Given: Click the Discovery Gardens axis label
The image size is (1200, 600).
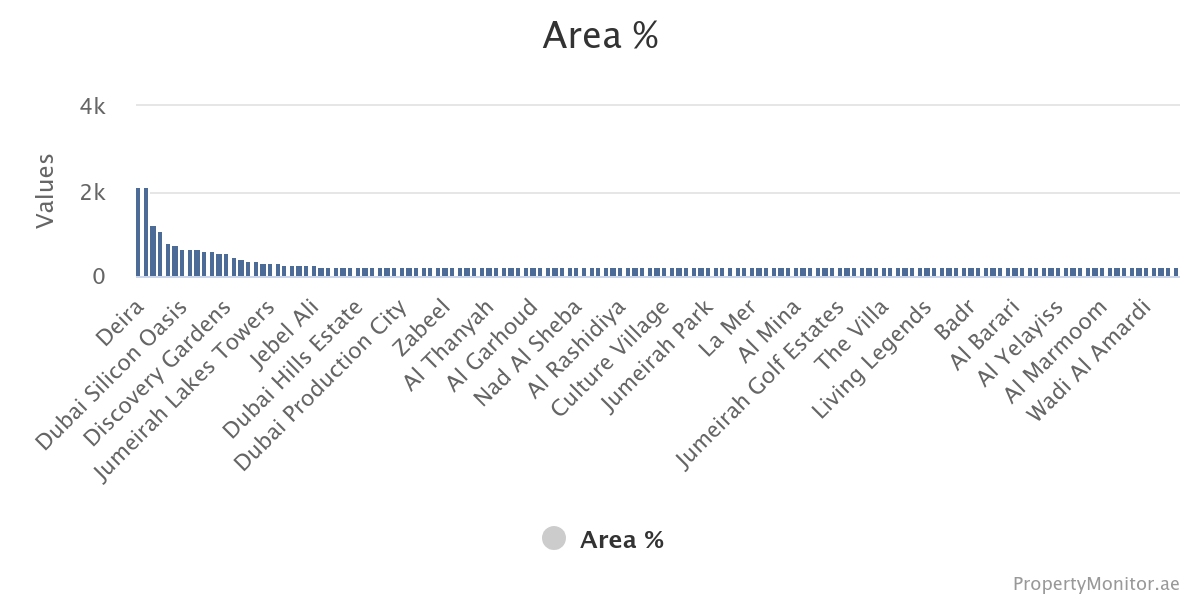Looking at the screenshot, I should point(159,374).
